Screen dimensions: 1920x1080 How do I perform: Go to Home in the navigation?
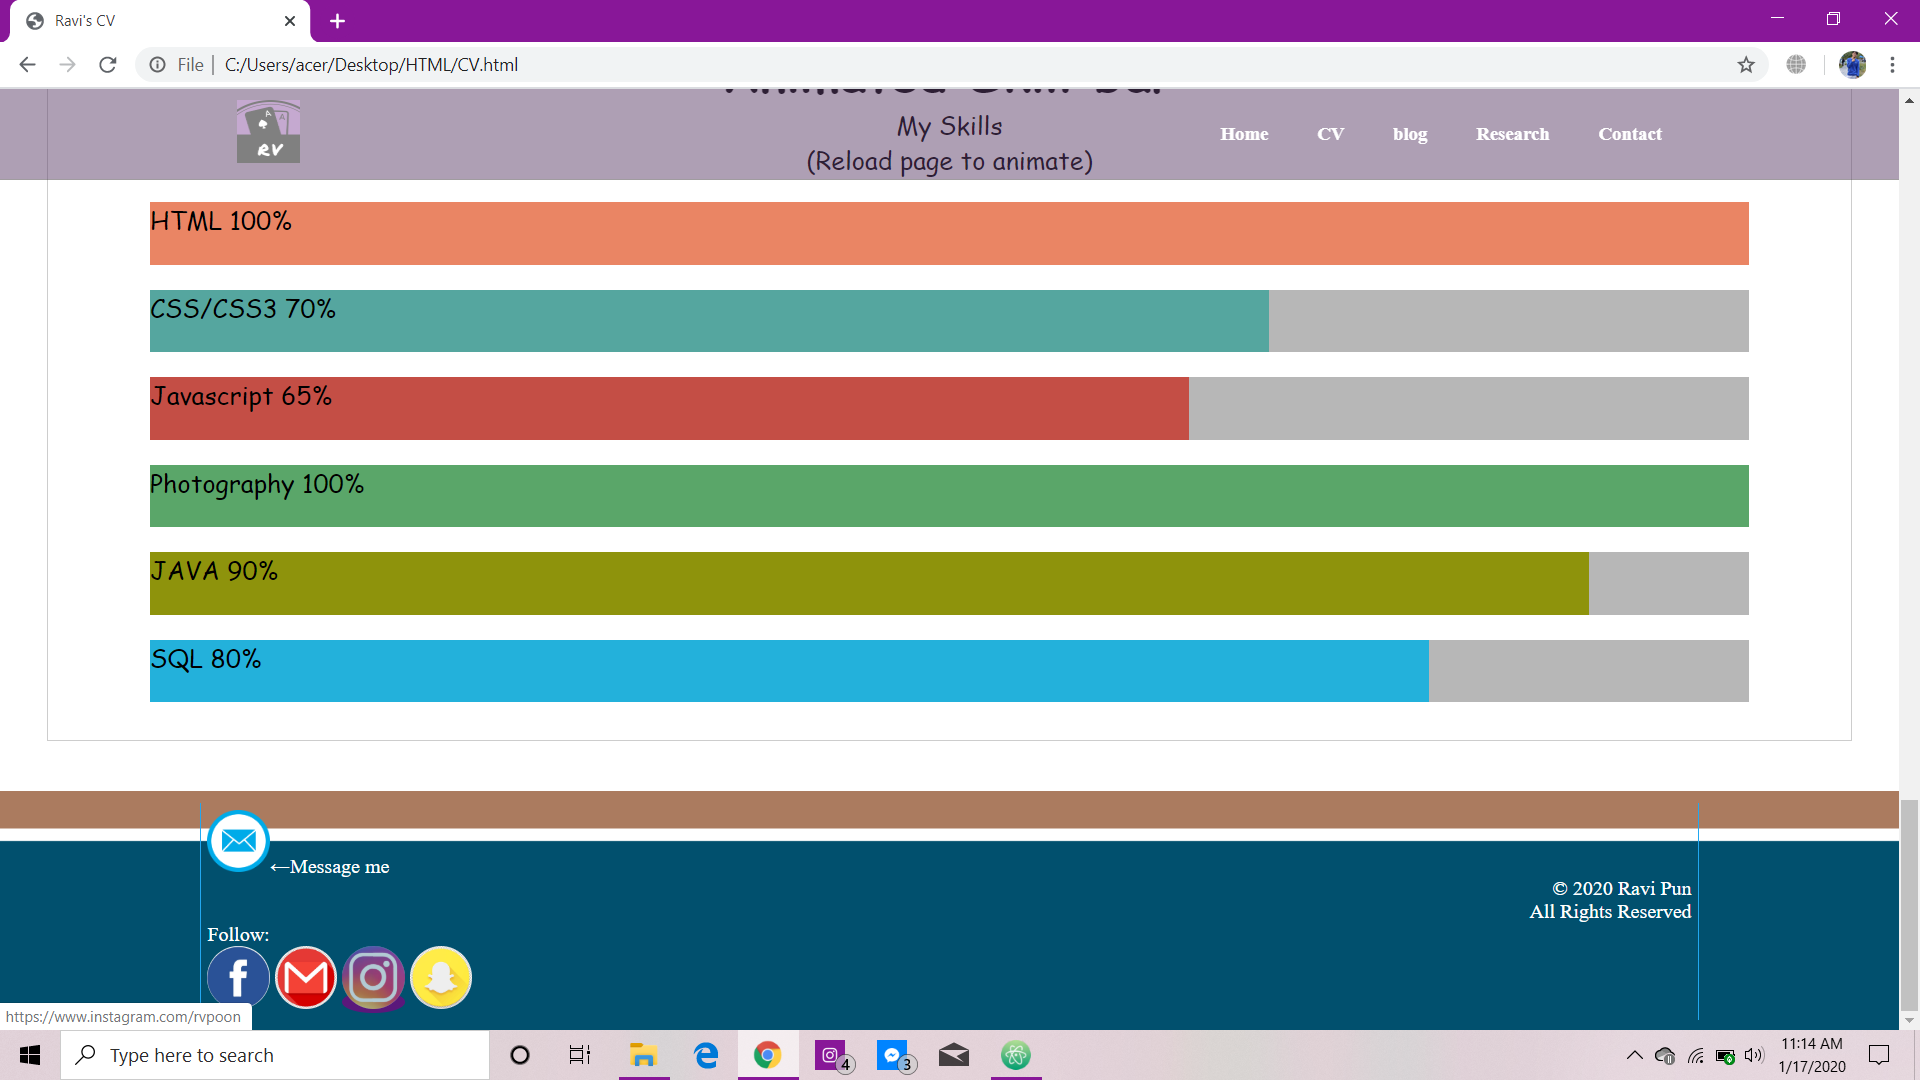click(x=1244, y=134)
